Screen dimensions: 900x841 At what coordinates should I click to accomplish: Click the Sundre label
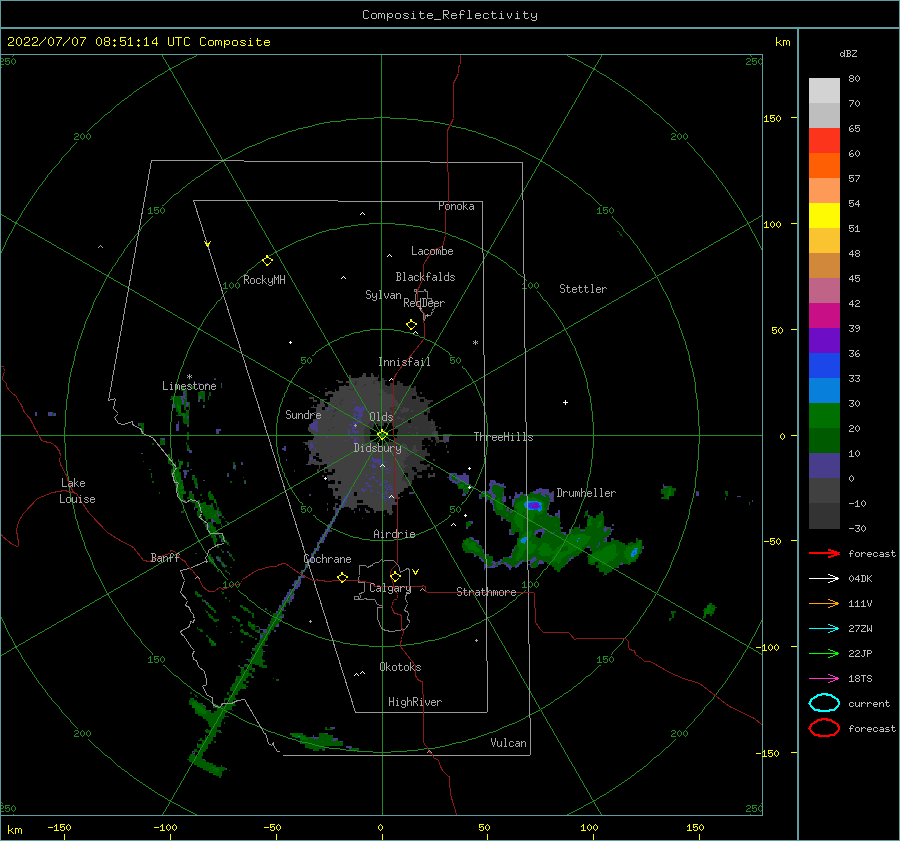tap(303, 414)
